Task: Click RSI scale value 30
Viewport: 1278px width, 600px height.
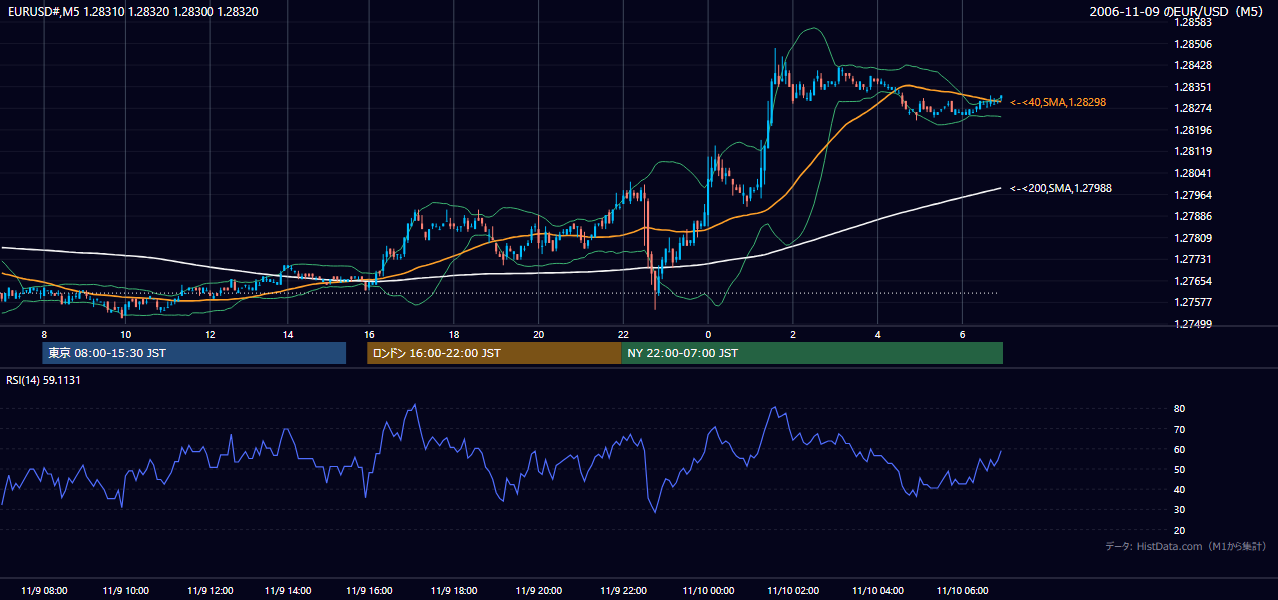Action: click(1179, 510)
